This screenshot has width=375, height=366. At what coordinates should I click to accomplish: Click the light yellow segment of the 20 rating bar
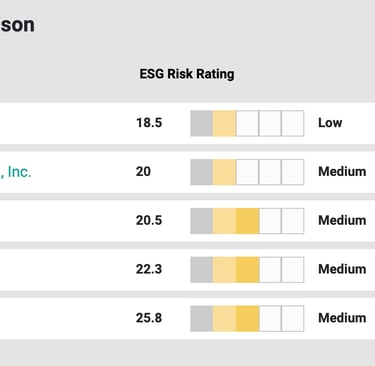(x=224, y=172)
